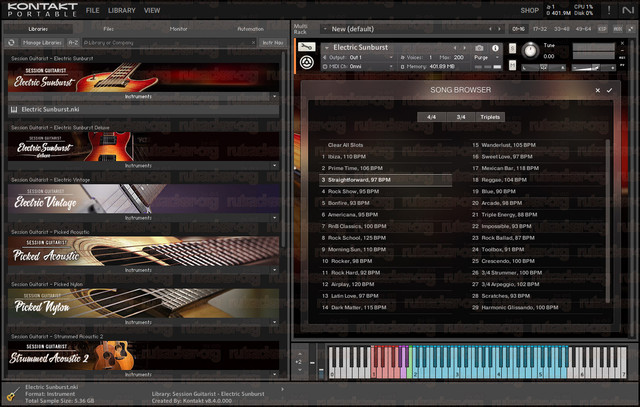The height and width of the screenshot is (407, 640).
Task: Open the SHOP link
Action: tap(529, 11)
